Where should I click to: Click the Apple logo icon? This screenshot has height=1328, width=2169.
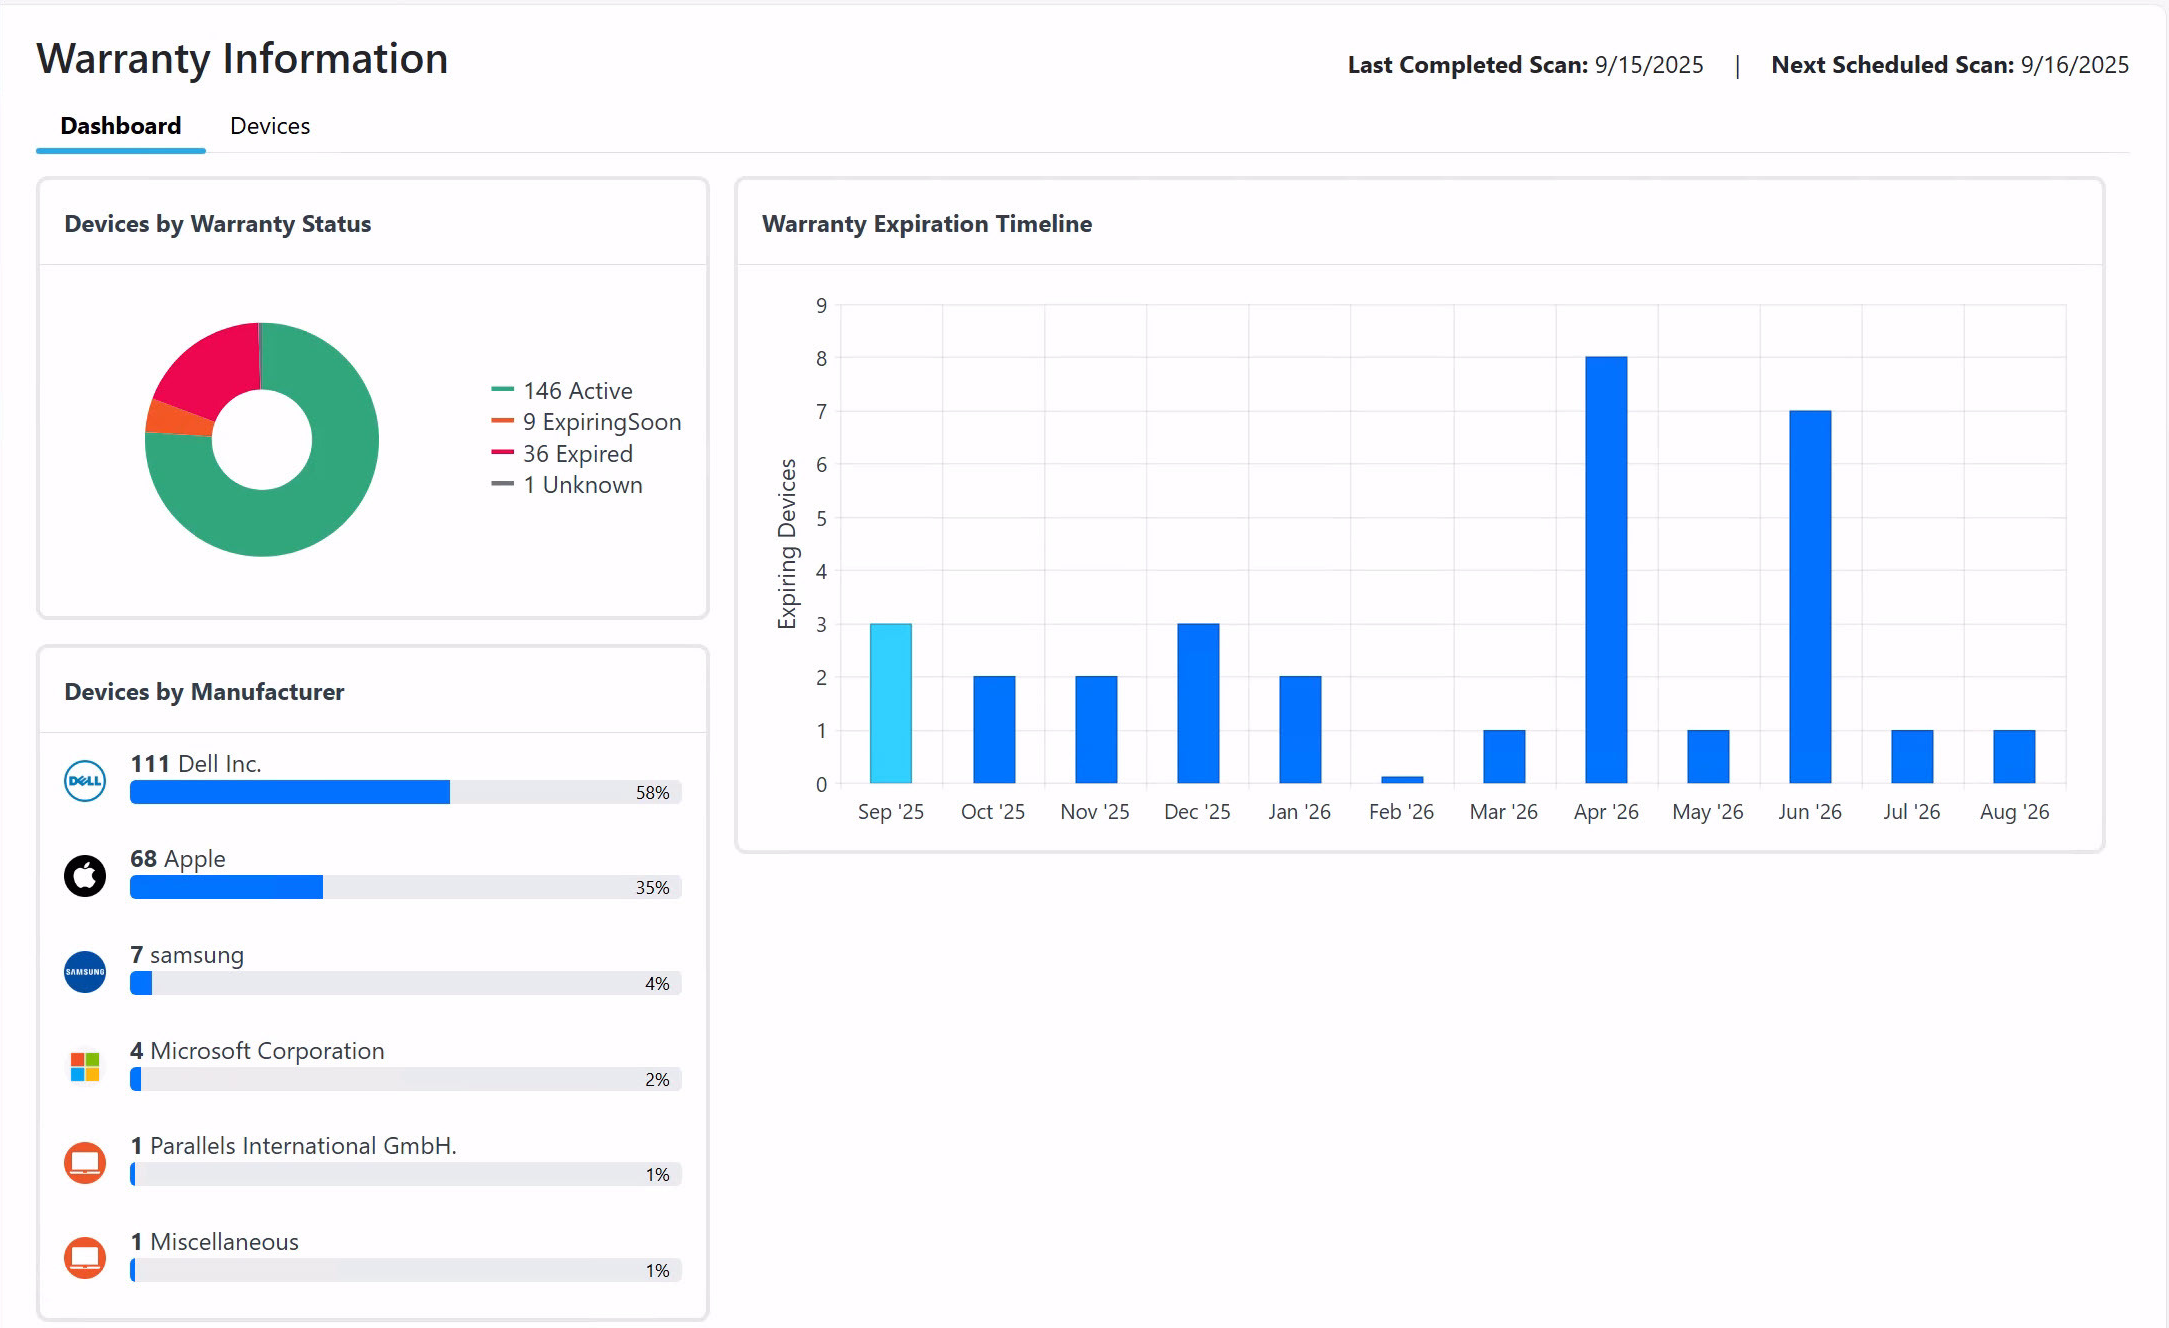[85, 876]
